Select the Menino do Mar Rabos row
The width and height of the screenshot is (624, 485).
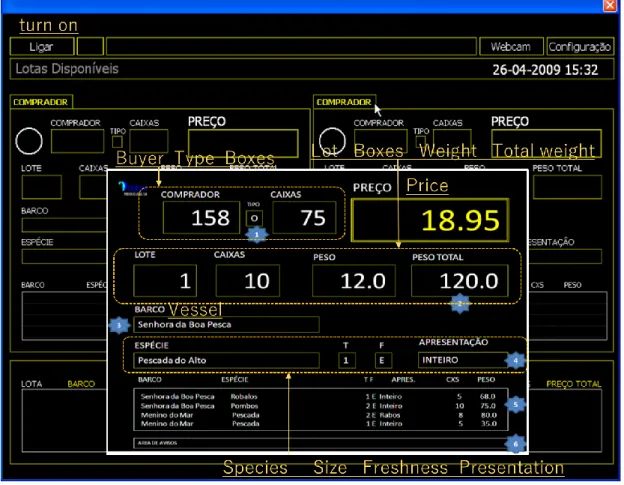322,417
